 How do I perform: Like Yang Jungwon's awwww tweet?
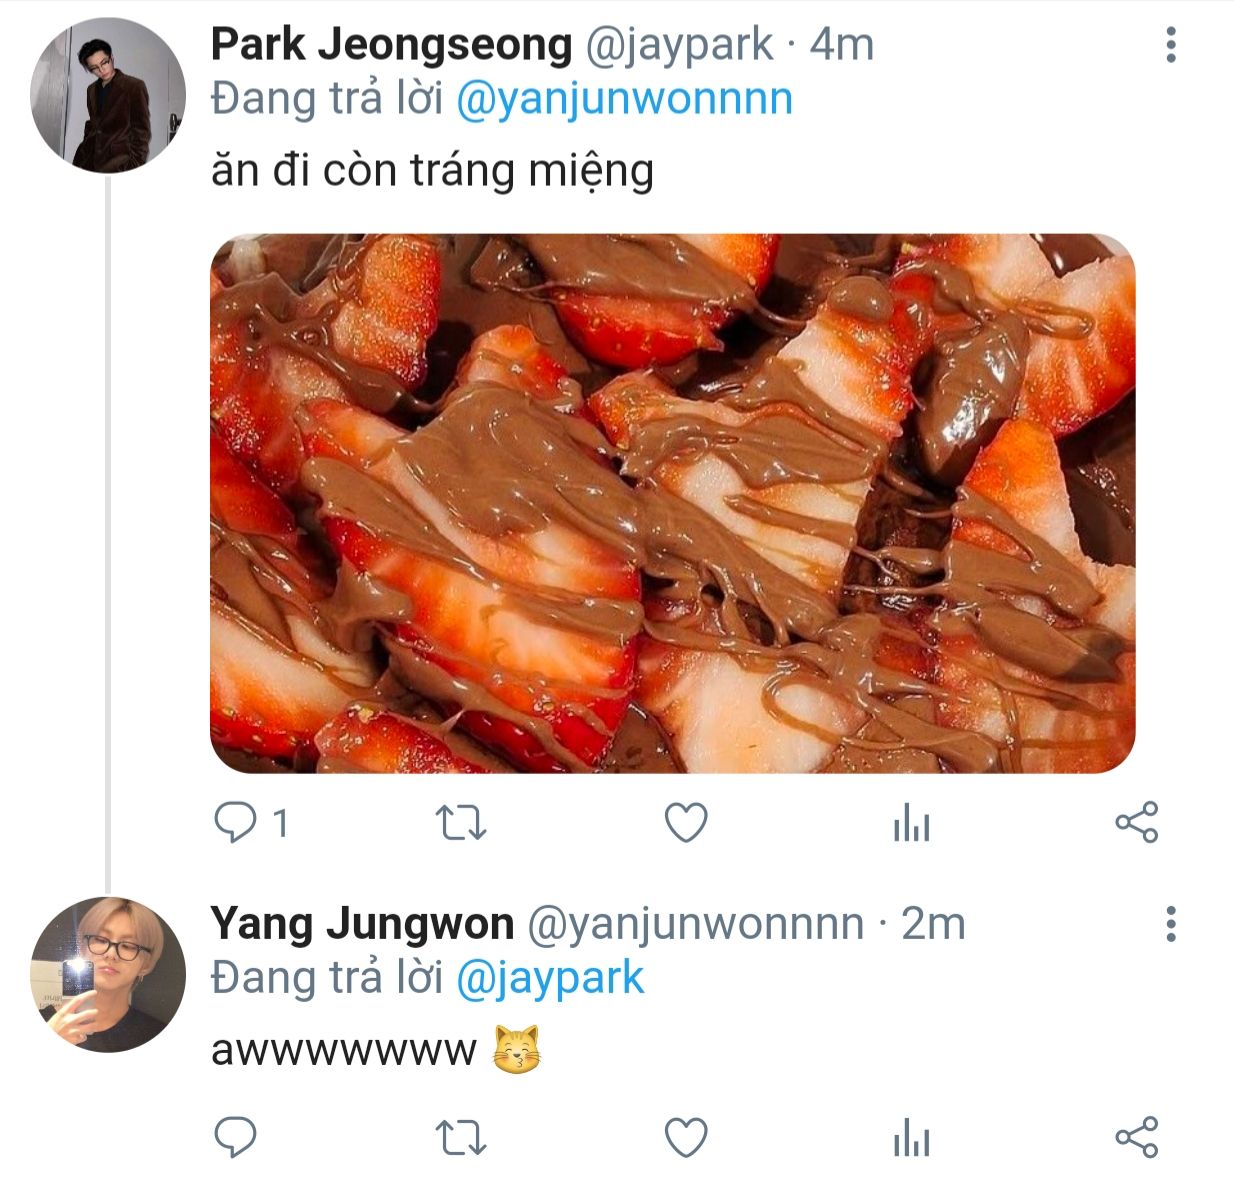point(686,1138)
